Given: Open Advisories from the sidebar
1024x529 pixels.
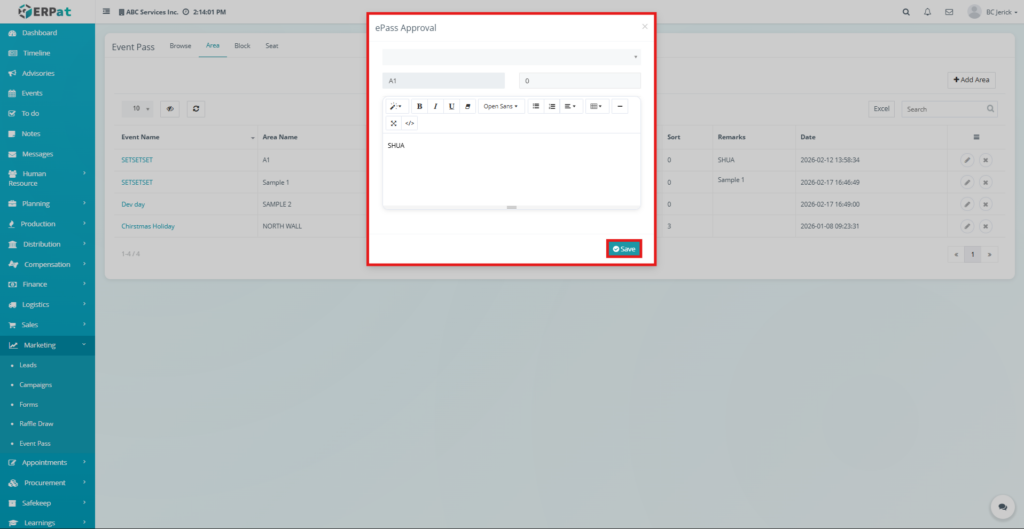Looking at the screenshot, I should pos(38,73).
